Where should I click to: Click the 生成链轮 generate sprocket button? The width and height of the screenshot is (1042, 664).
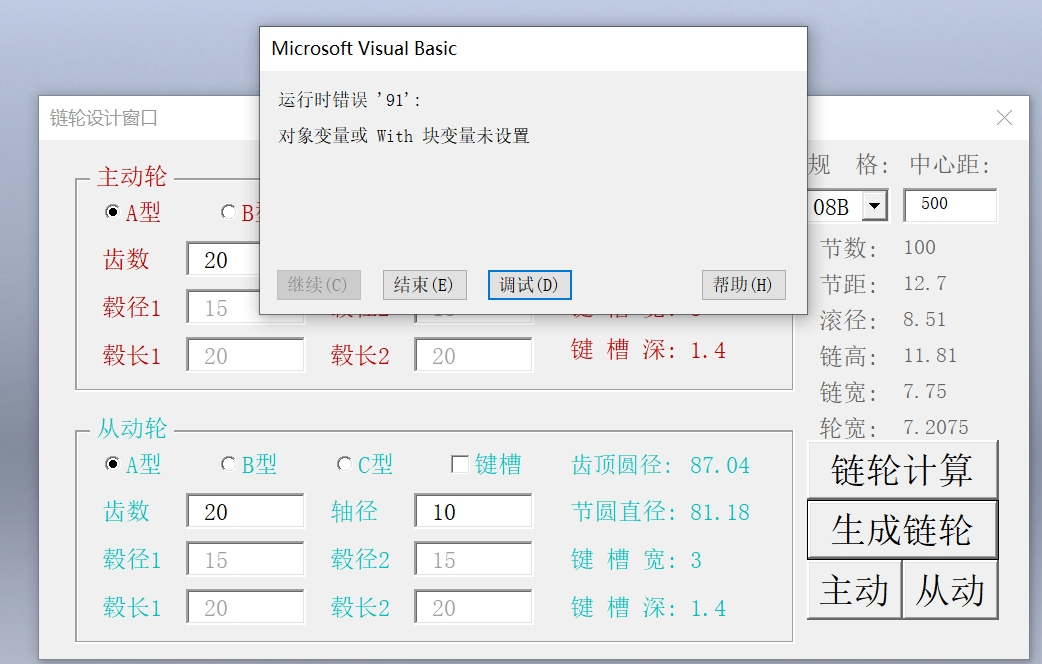[x=902, y=530]
